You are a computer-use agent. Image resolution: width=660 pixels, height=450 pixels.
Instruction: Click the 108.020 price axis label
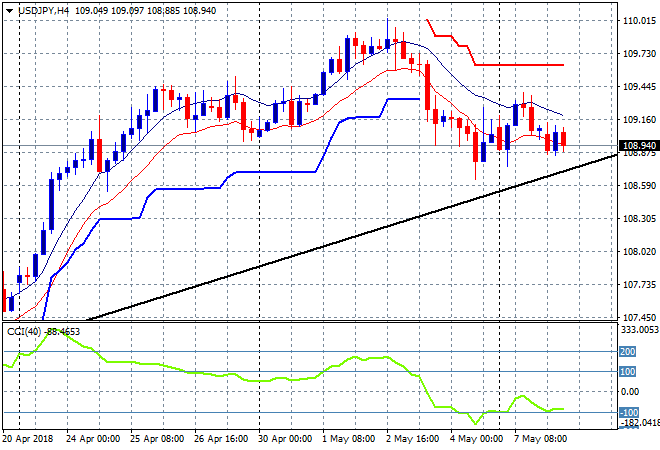click(x=639, y=252)
